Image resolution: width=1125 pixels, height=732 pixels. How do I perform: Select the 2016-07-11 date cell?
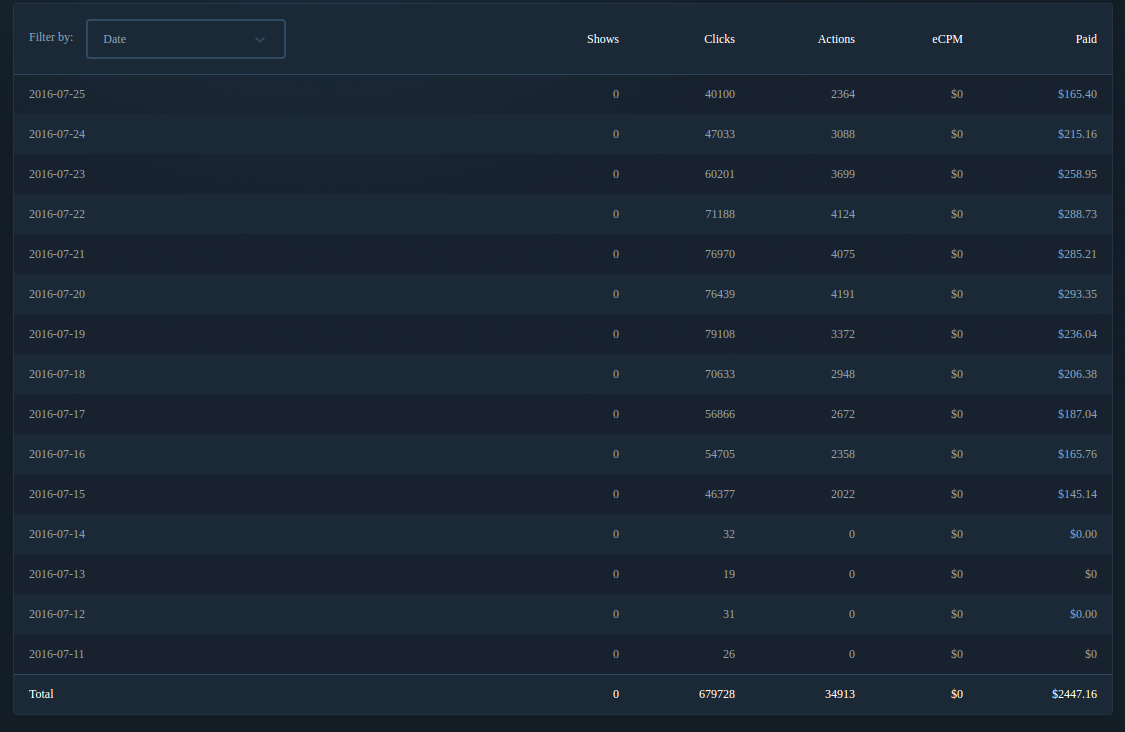(x=57, y=654)
